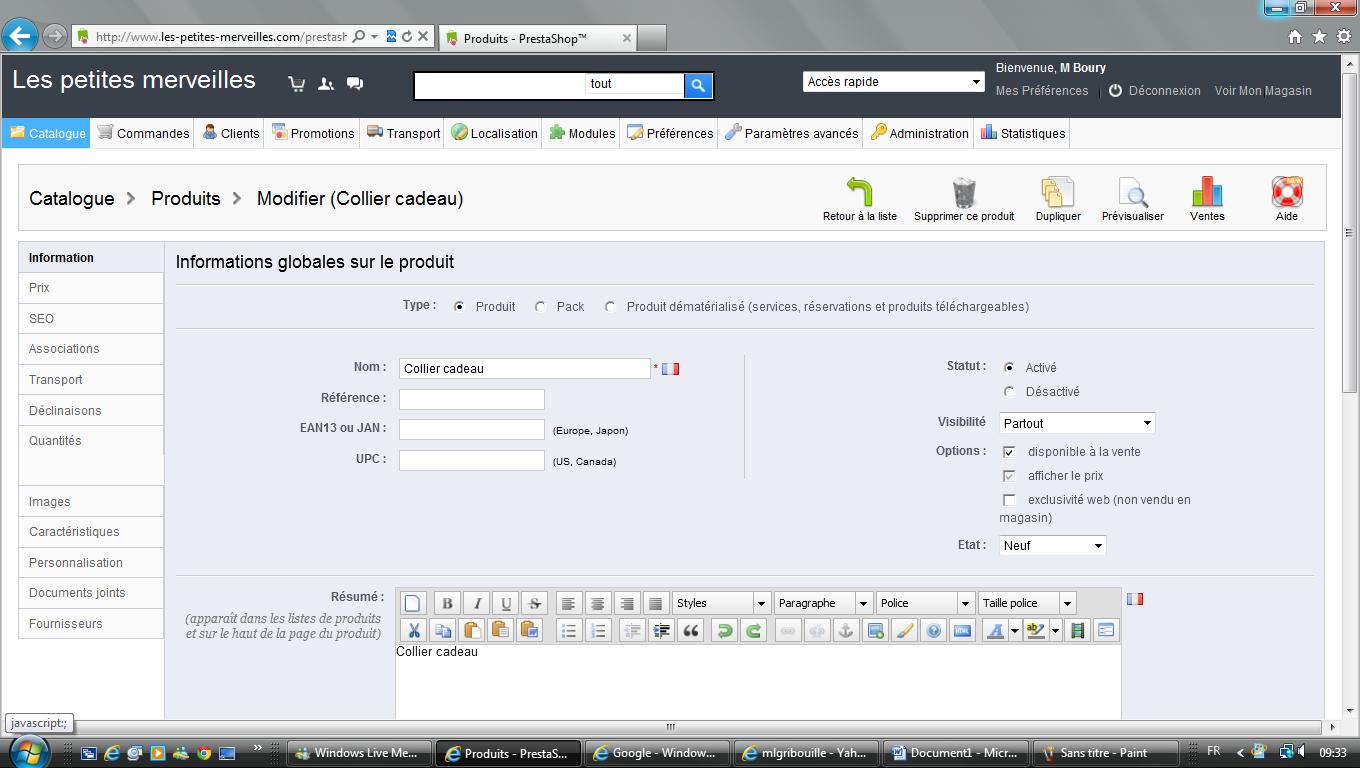Switch to the Prix side tab
The image size is (1360, 768).
point(91,288)
